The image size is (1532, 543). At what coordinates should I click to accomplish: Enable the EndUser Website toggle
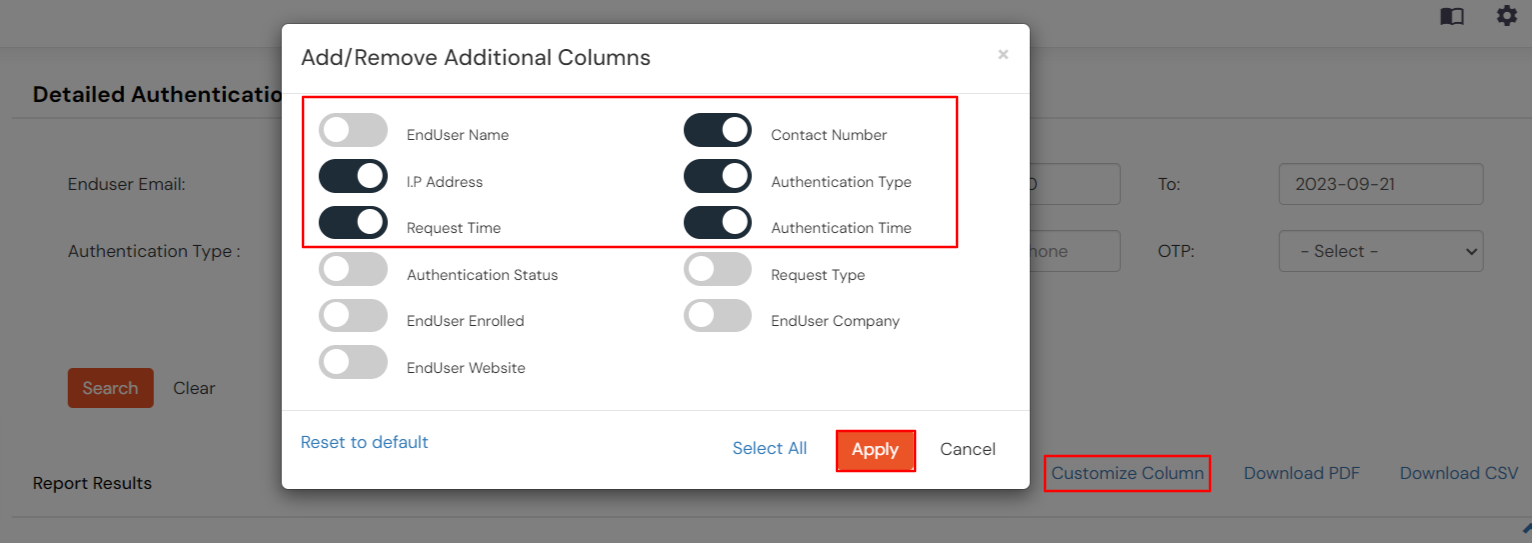pos(353,362)
